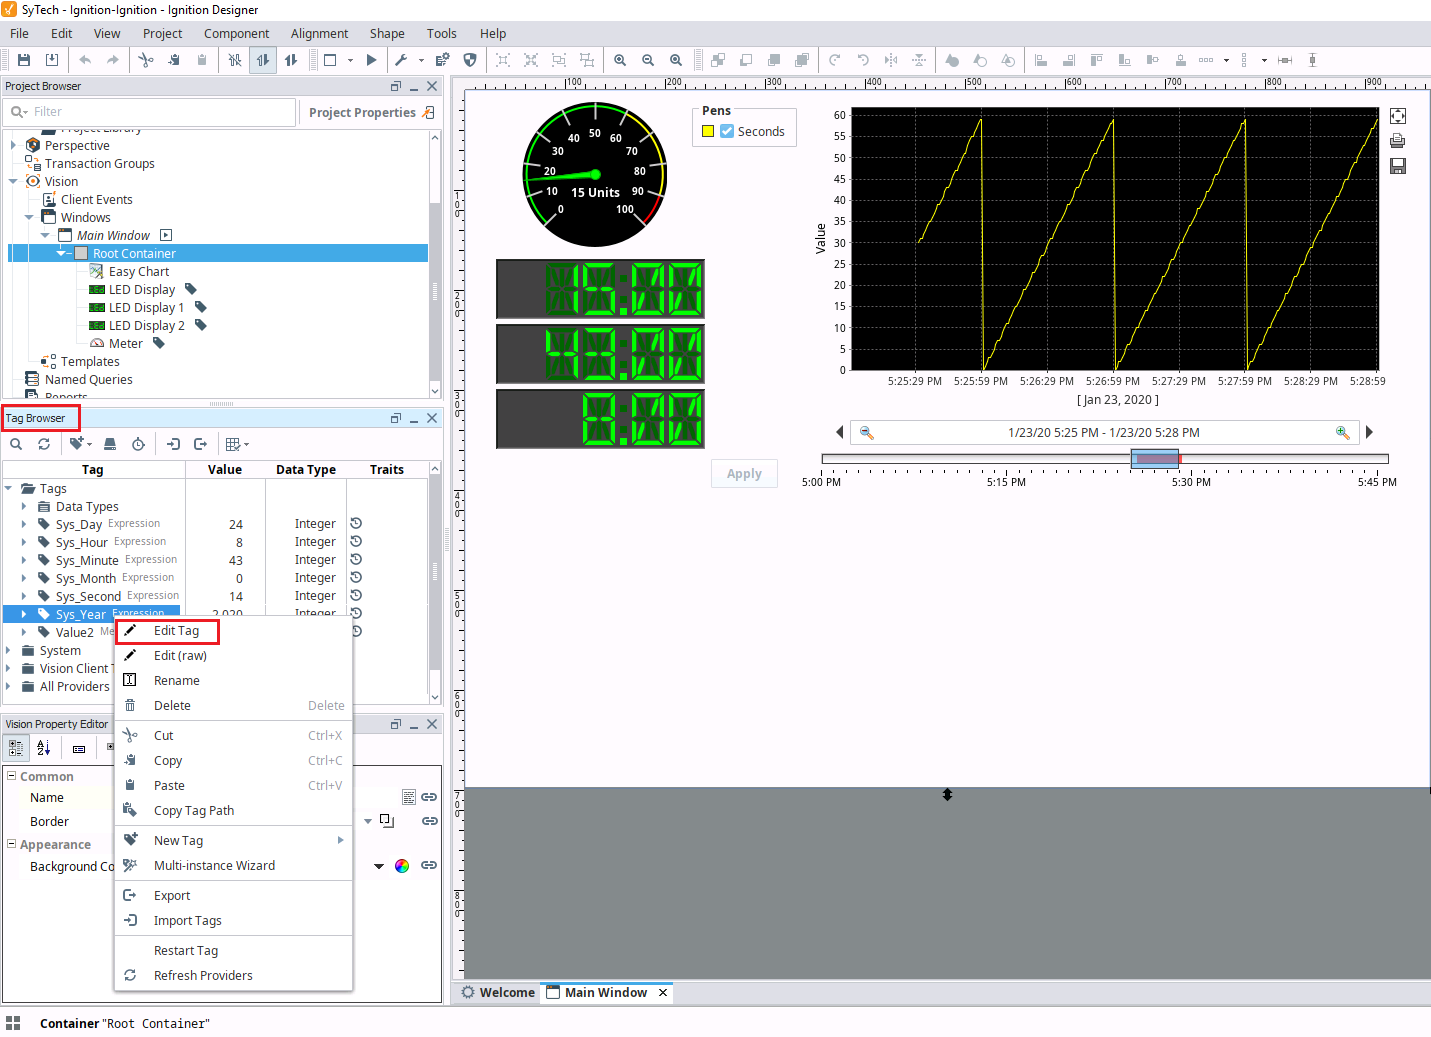Click the yellow Seconds pen color swatch
Screen dimensions: 1431x1037
[708, 131]
